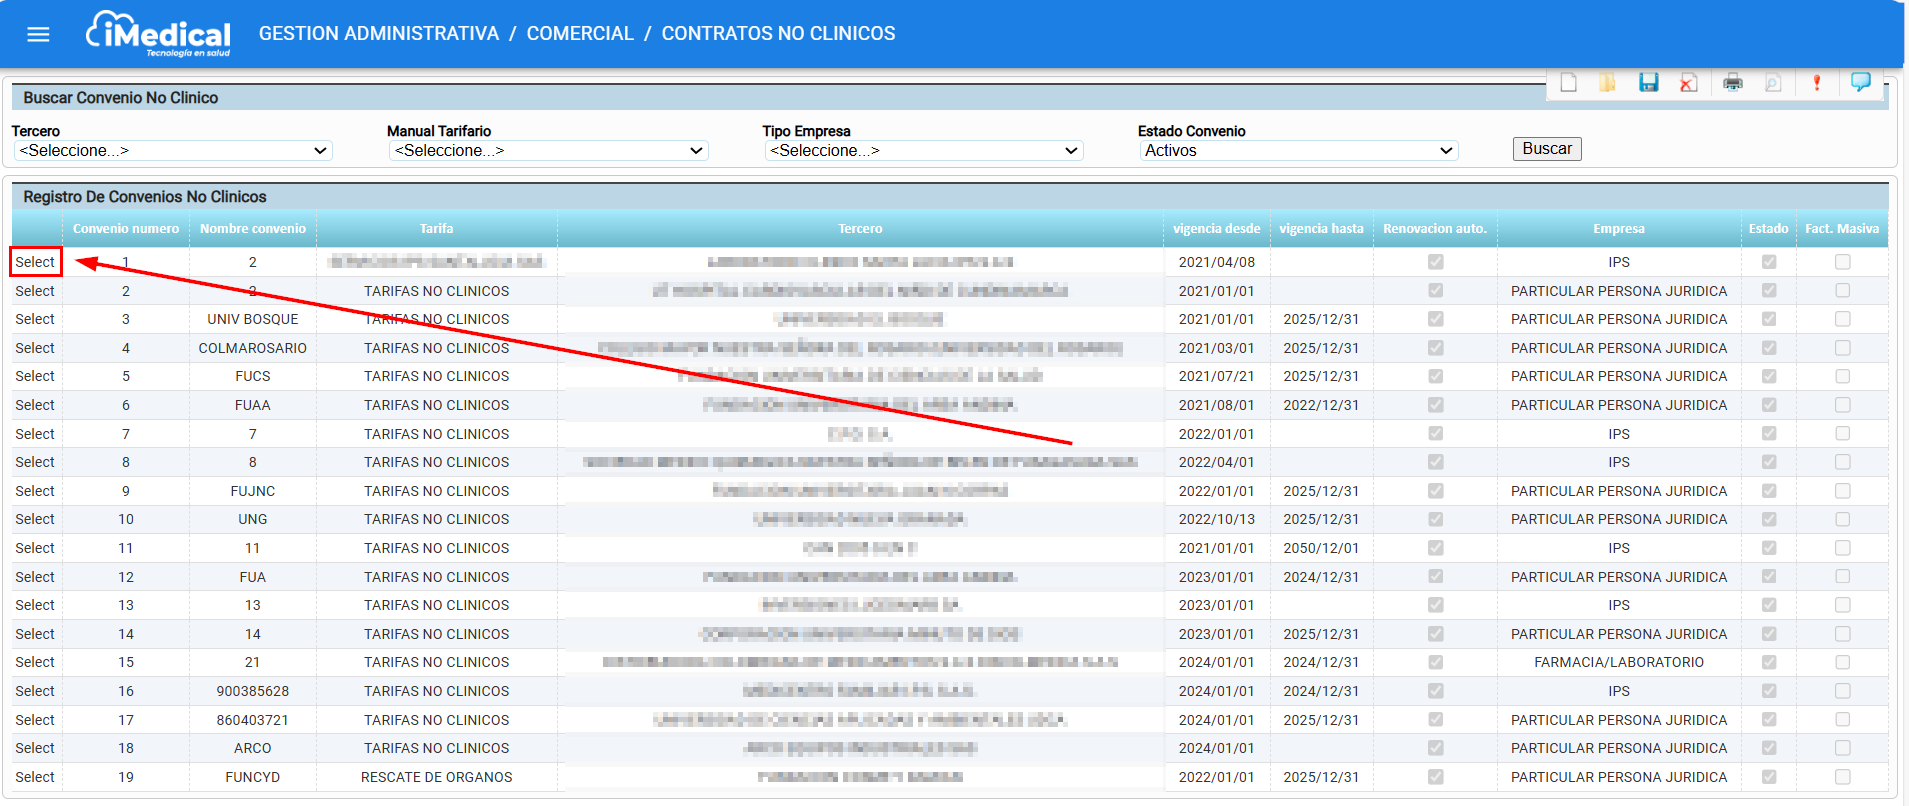This screenshot has height=806, width=1909.
Task: Click the 2021/04/08 vigencia desde cell
Action: pyautogui.click(x=1217, y=262)
